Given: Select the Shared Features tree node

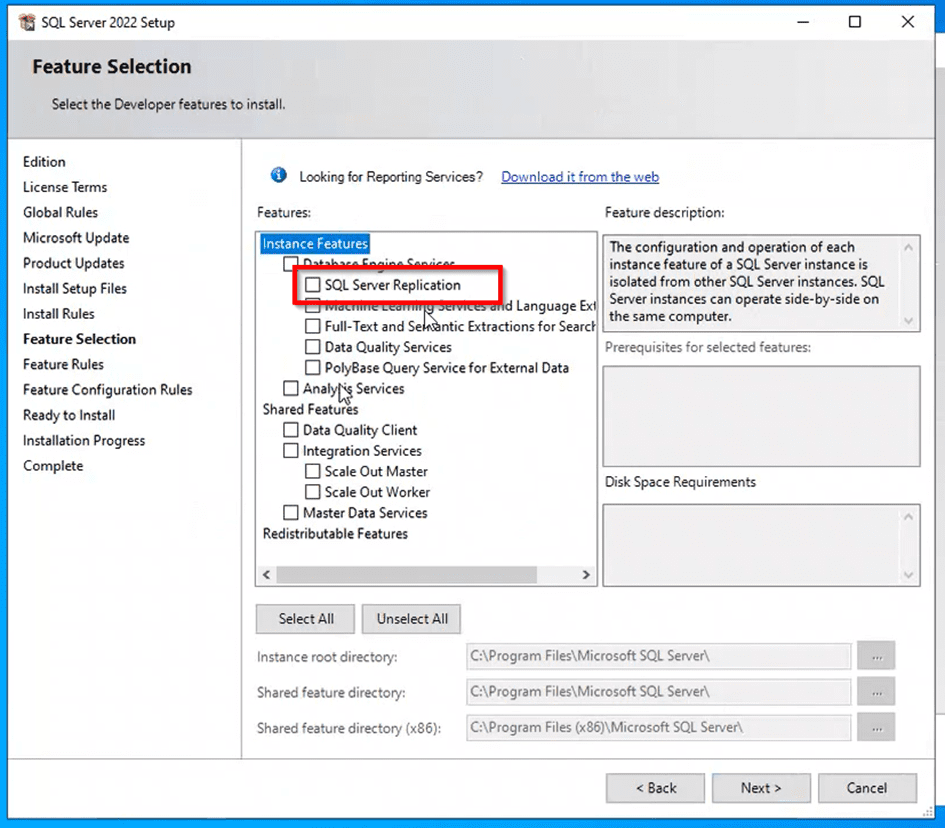Looking at the screenshot, I should click(x=310, y=409).
